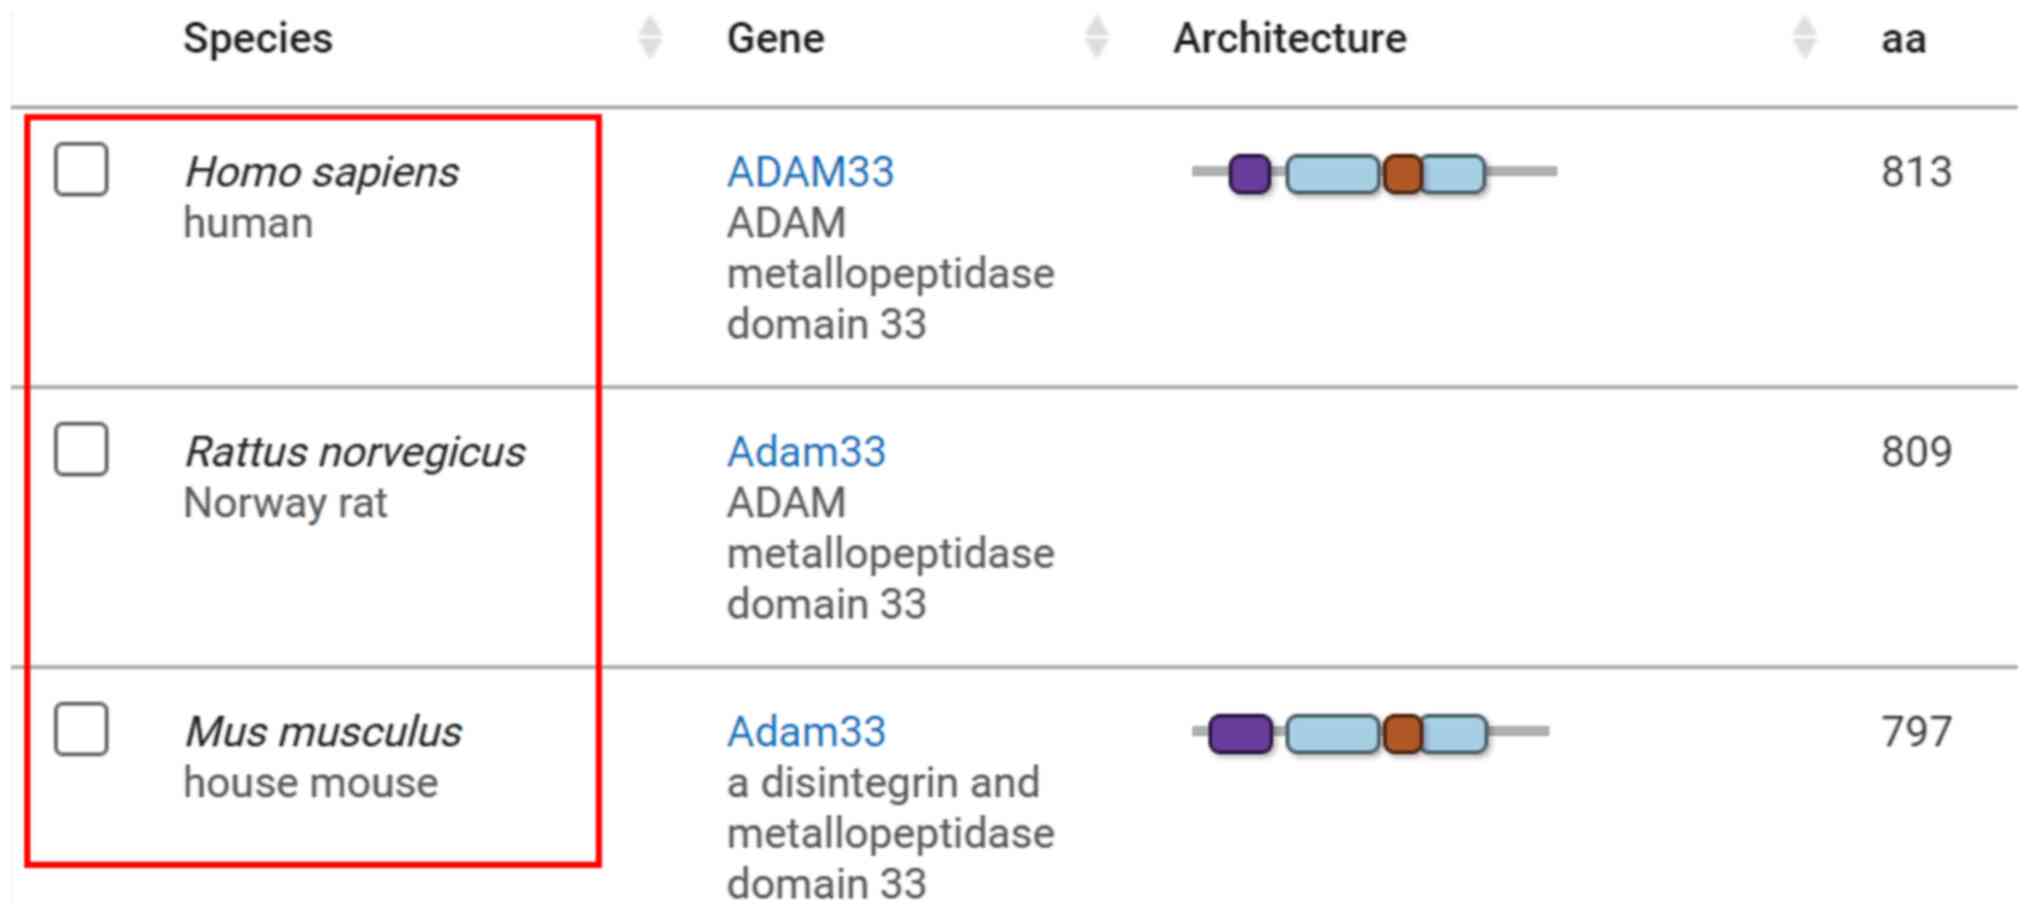2031x914 pixels.
Task: Open the house mouse Adam33 gene link
Action: (x=806, y=732)
